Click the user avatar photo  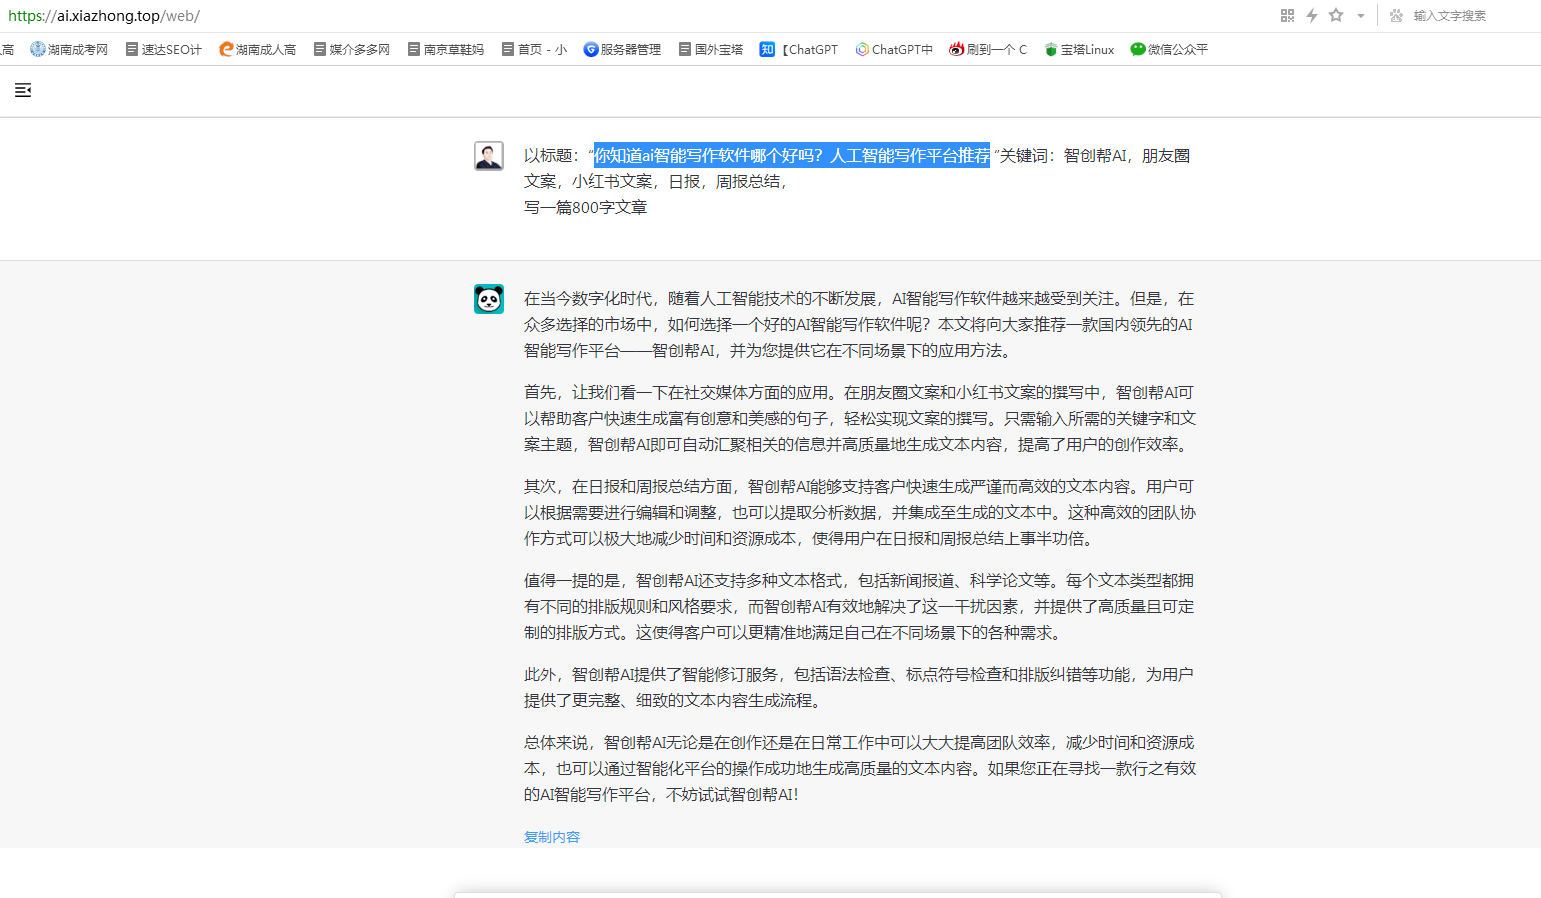pyautogui.click(x=489, y=156)
